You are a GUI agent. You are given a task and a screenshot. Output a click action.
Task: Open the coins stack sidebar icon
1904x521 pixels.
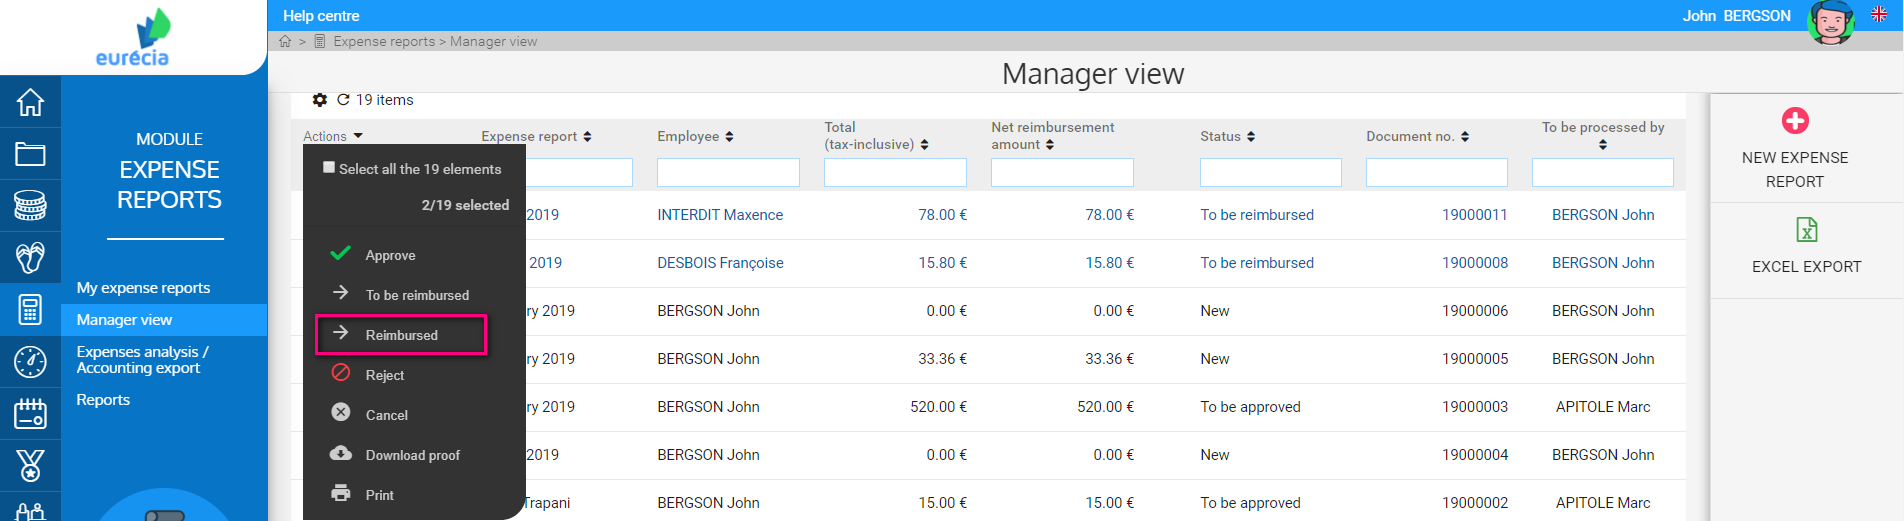click(30, 206)
